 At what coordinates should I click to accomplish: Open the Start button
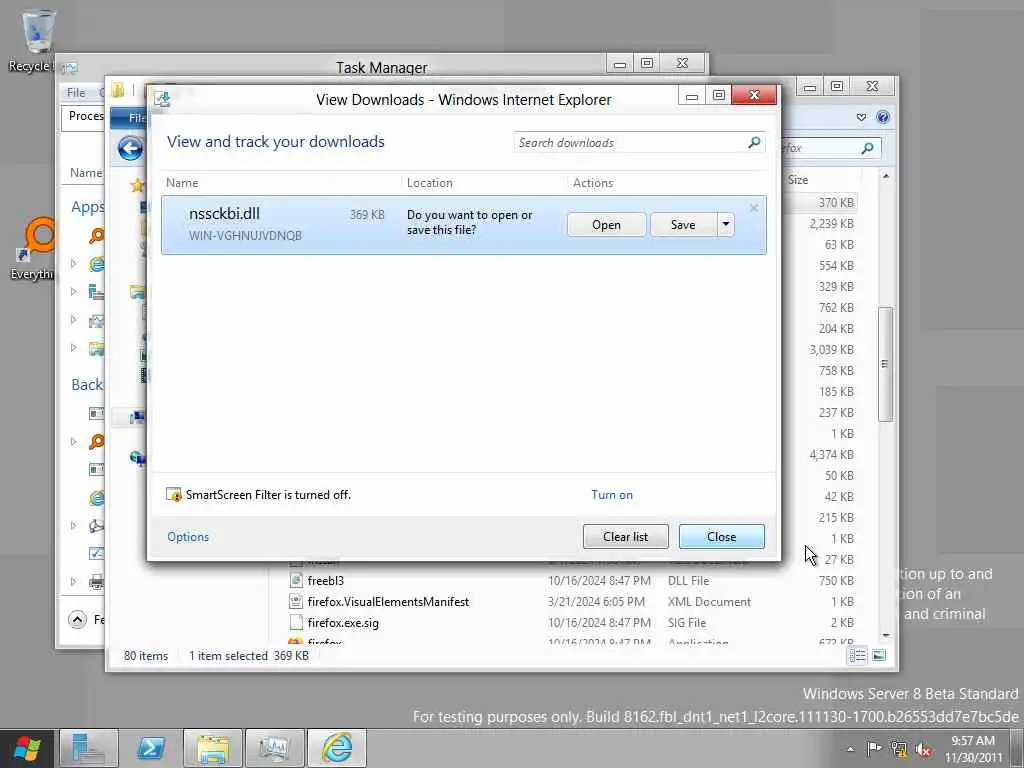[27, 748]
